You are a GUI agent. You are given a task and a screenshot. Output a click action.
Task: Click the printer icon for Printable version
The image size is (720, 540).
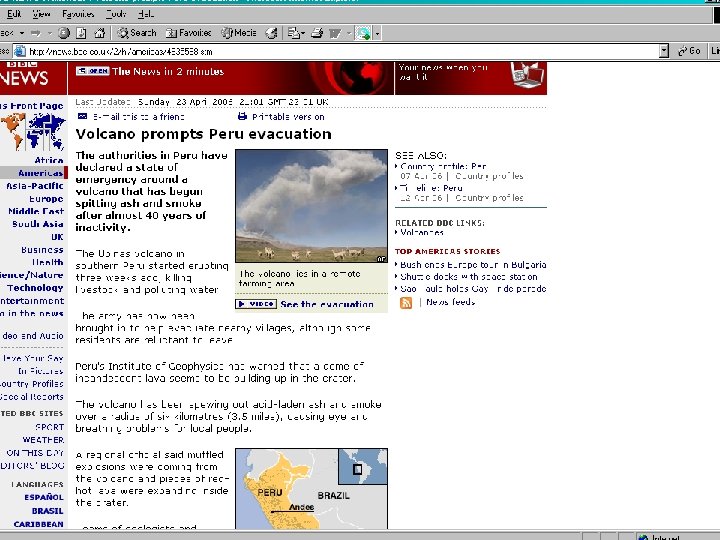[242, 117]
